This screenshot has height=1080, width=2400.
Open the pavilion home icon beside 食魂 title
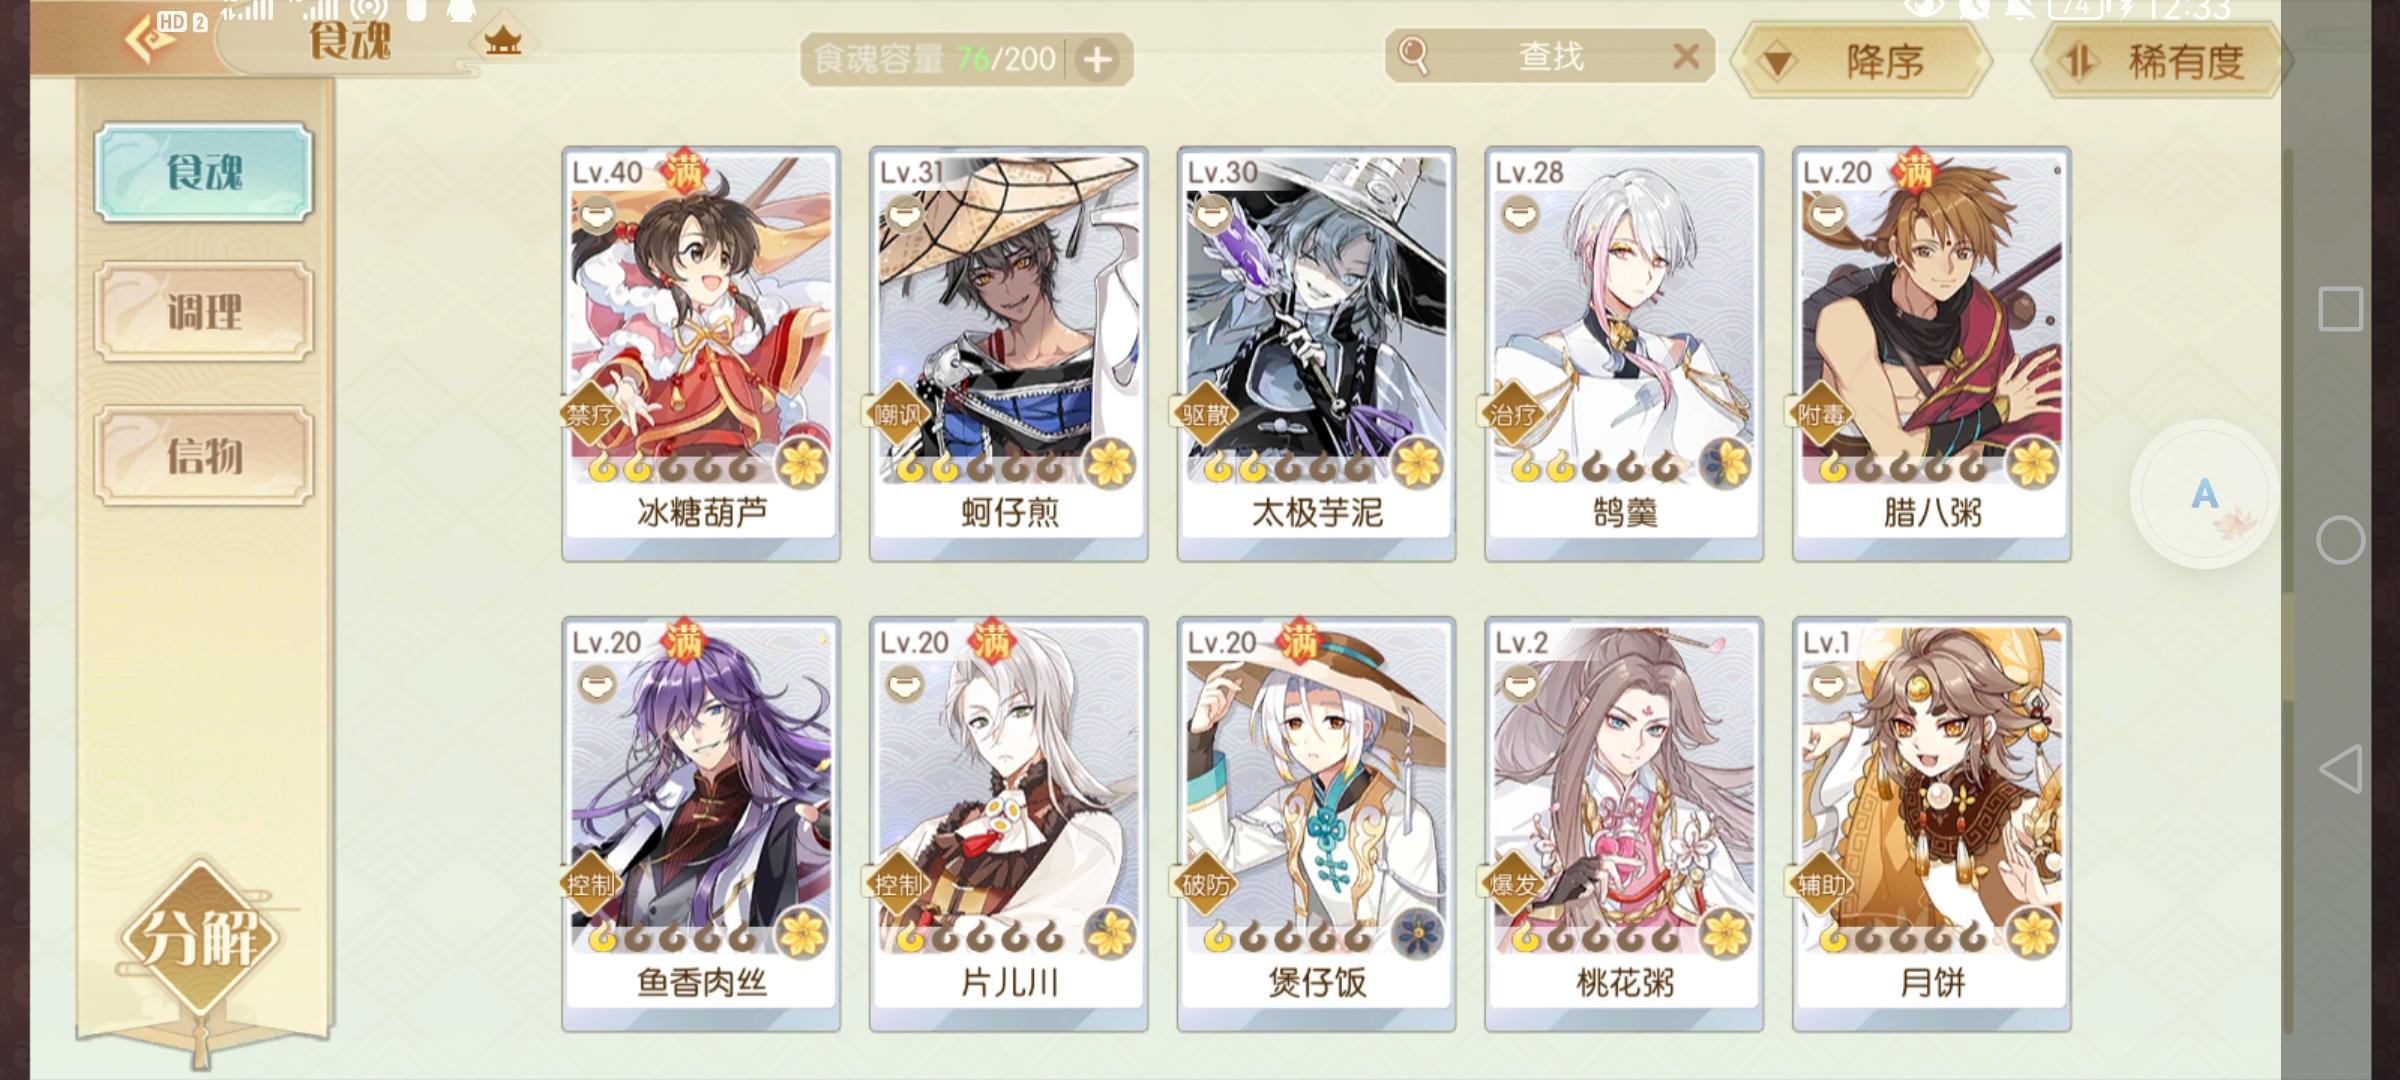coord(503,42)
